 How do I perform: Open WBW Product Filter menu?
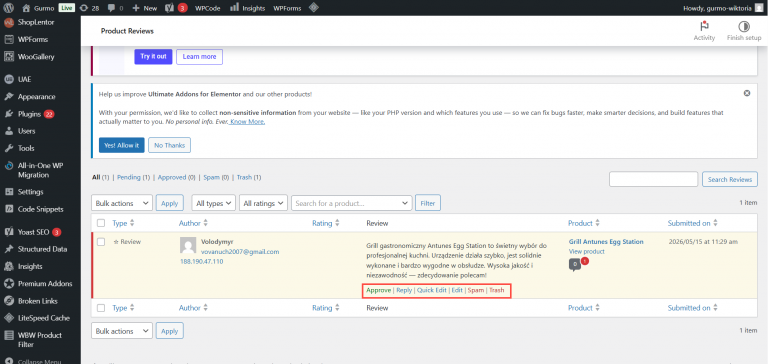40,340
